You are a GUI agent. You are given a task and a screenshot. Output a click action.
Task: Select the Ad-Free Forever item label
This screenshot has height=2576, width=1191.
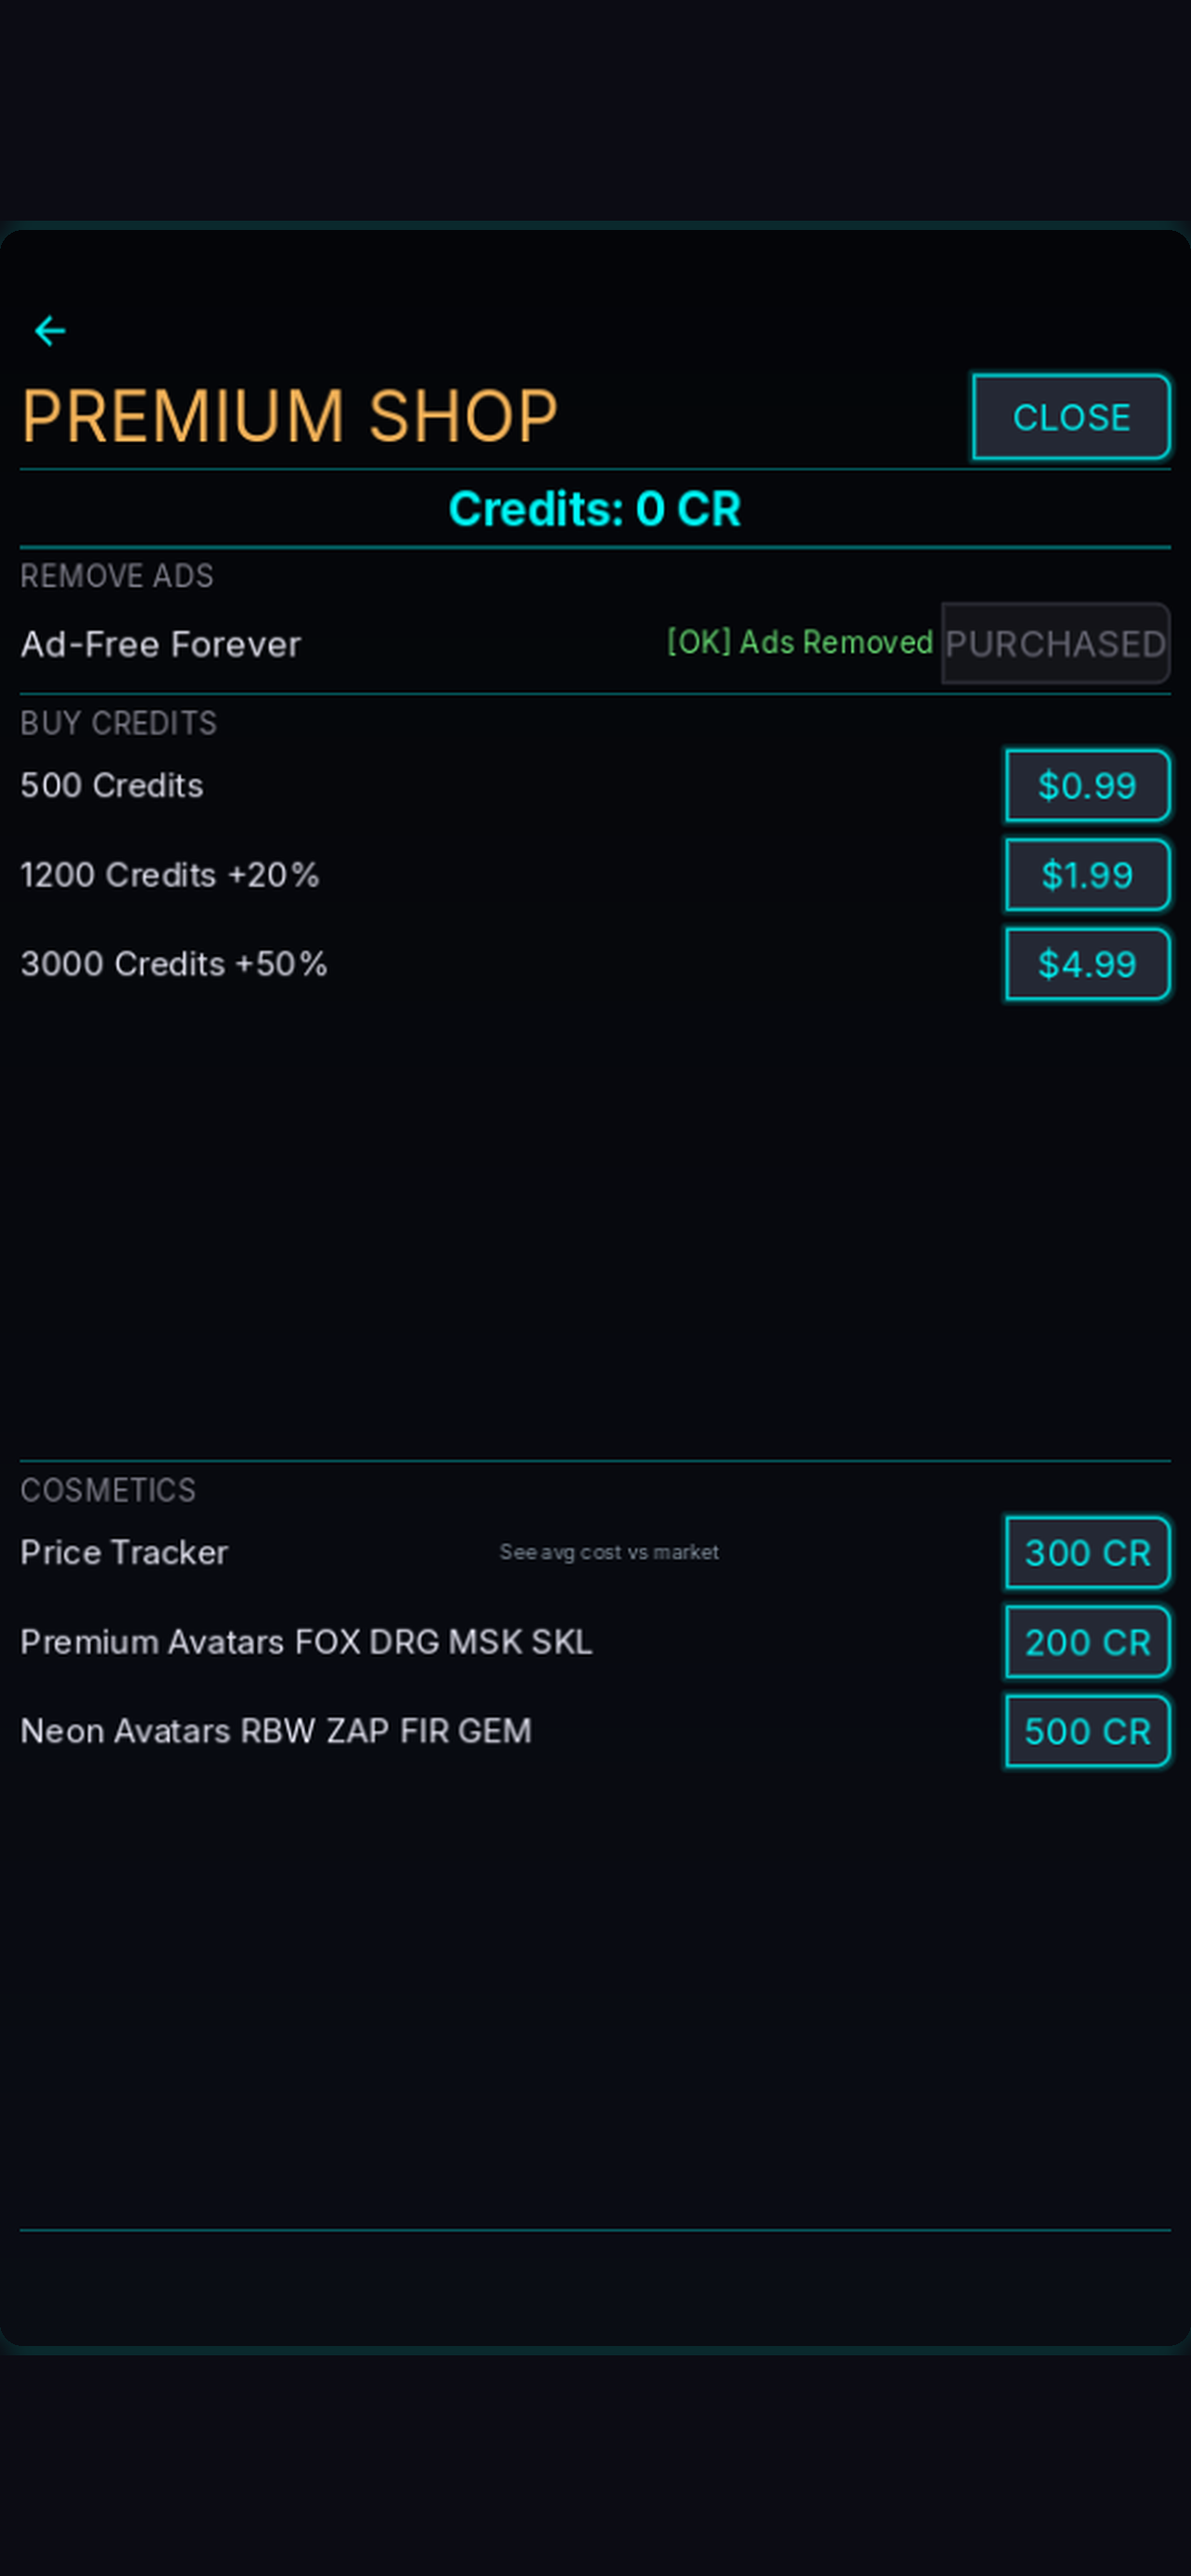[160, 644]
